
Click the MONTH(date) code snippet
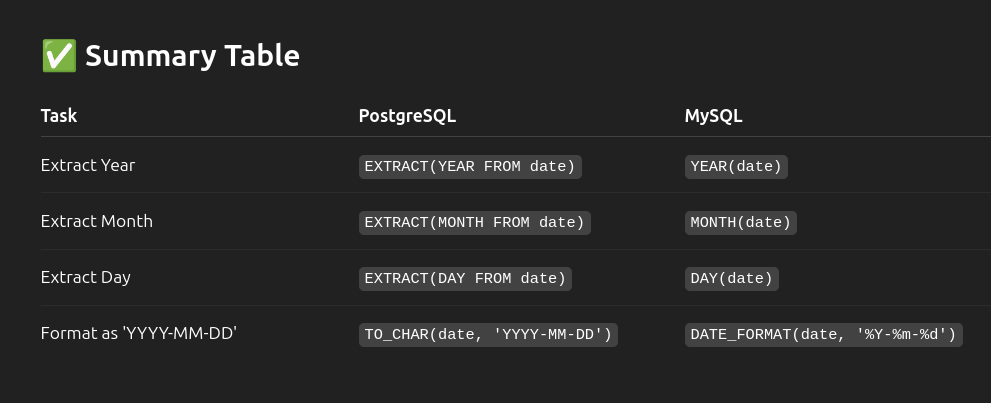coord(741,223)
